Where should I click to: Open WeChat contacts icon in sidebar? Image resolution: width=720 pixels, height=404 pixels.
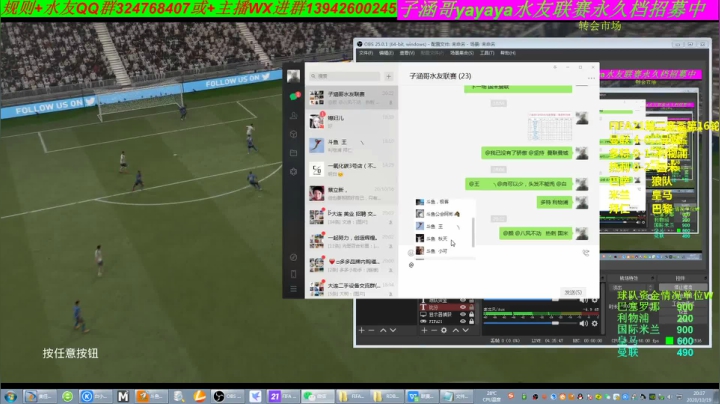coord(294,115)
